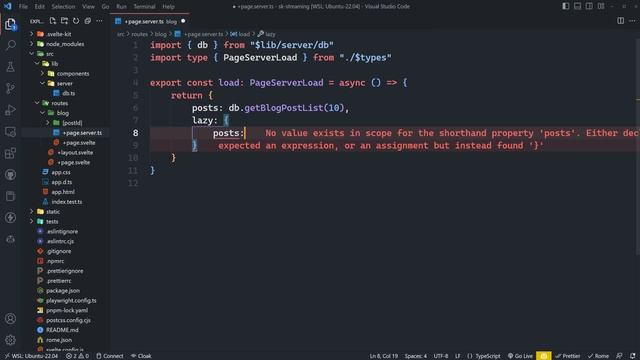Viewport: 640px width, 360px height.
Task: Collapse the src folder
Action: coord(32,53)
